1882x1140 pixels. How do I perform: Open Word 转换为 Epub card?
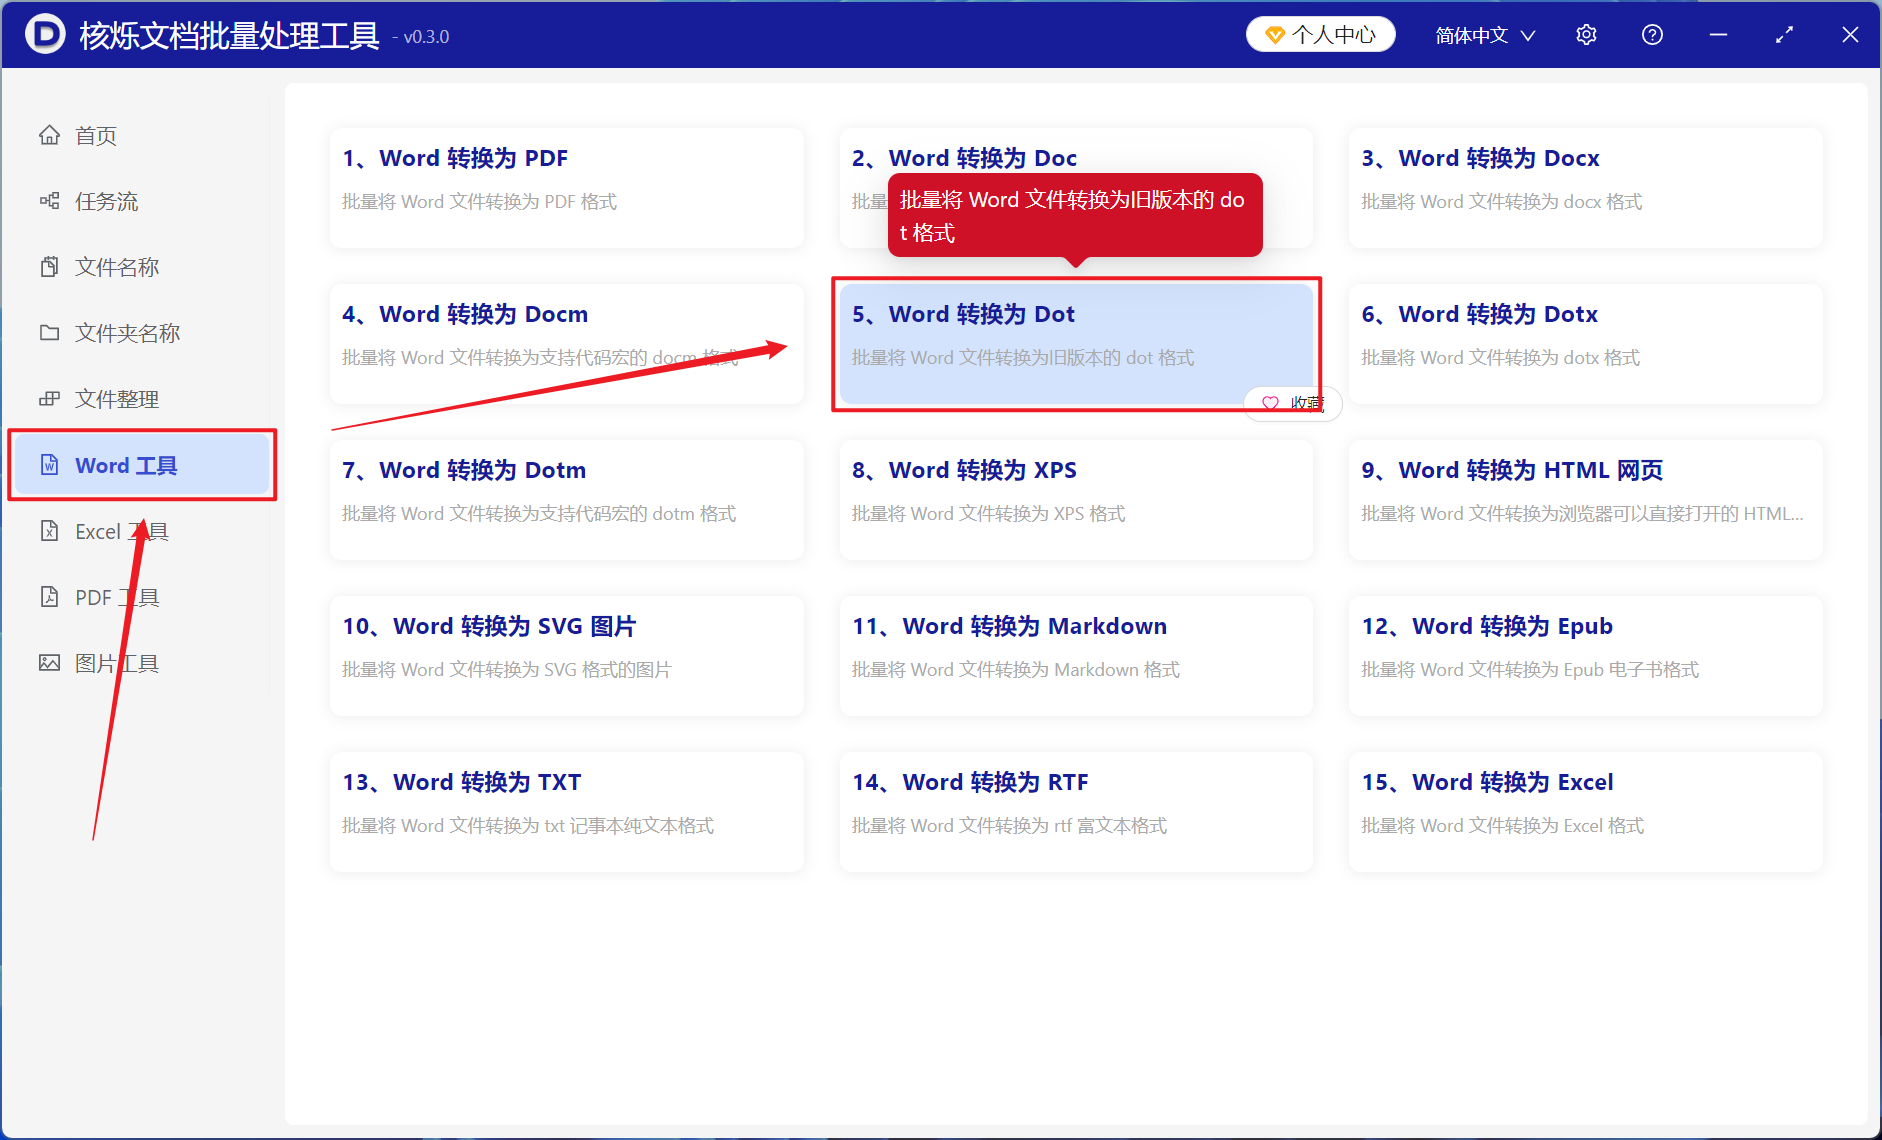(1585, 655)
